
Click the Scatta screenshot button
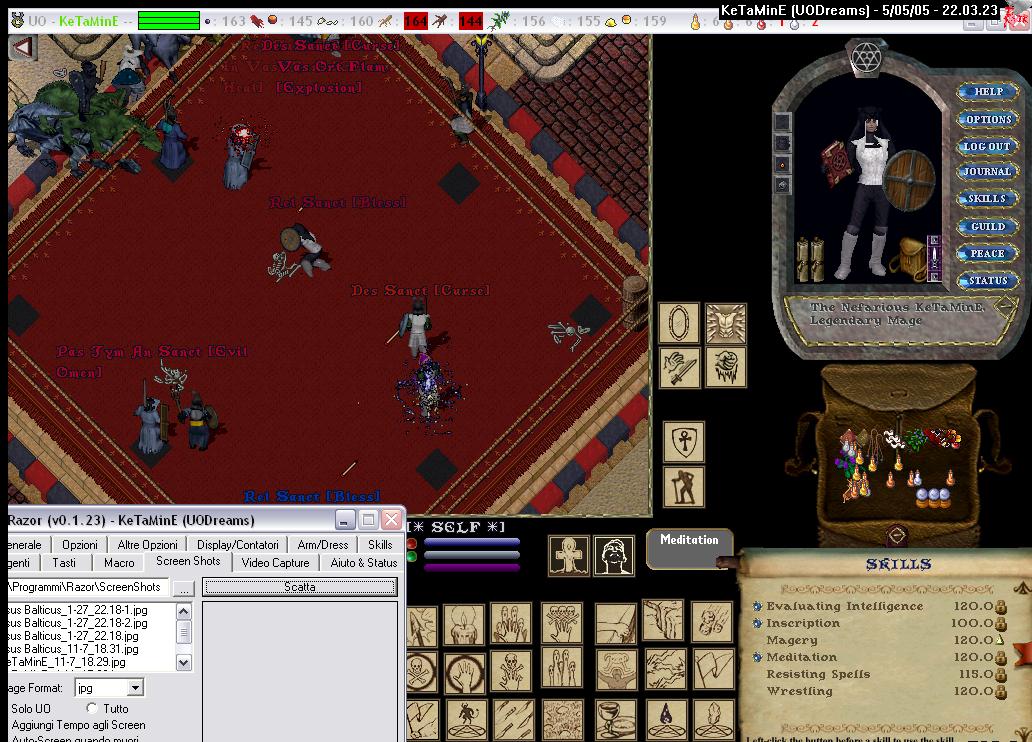click(299, 587)
